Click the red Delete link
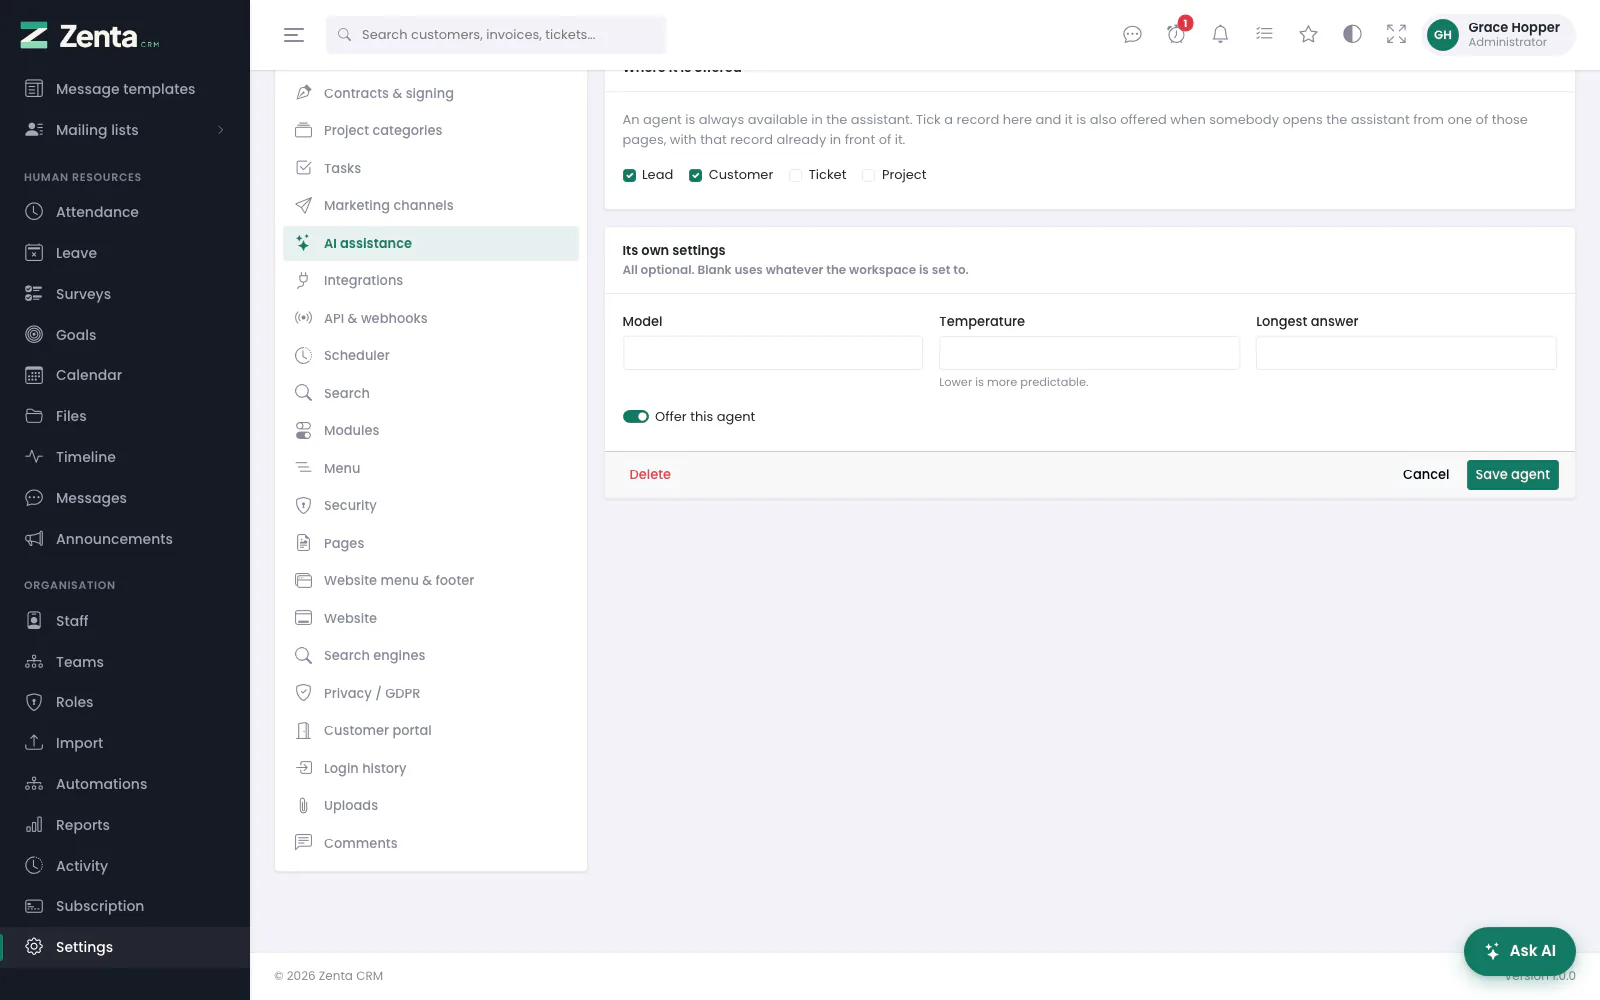This screenshot has width=1600, height=1000. click(x=650, y=475)
